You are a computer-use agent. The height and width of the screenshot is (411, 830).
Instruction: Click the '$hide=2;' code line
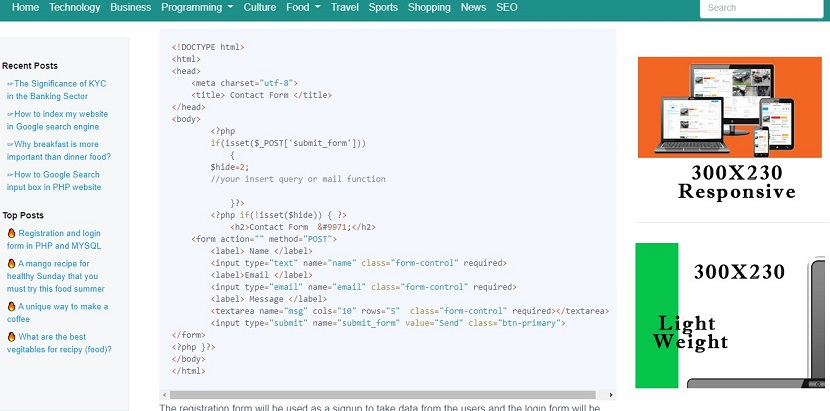(x=230, y=167)
